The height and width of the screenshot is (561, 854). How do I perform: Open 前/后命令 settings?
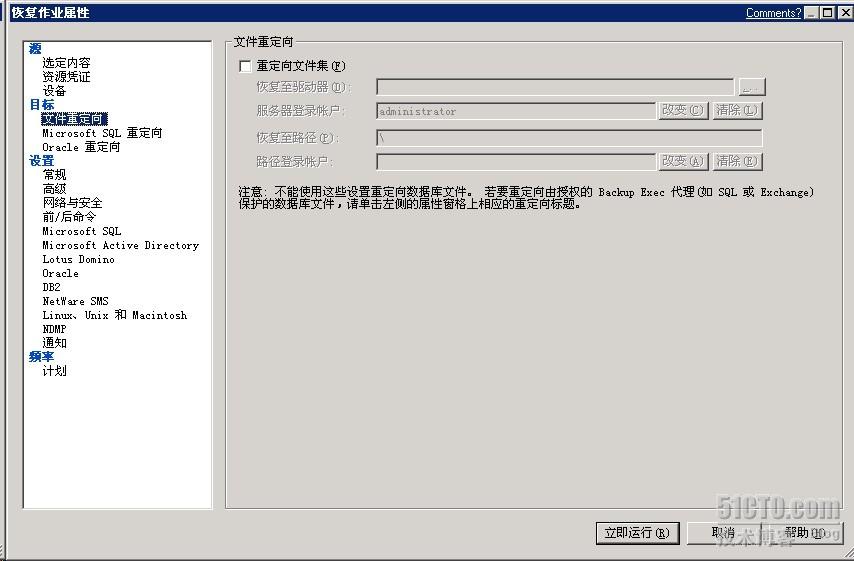69,217
